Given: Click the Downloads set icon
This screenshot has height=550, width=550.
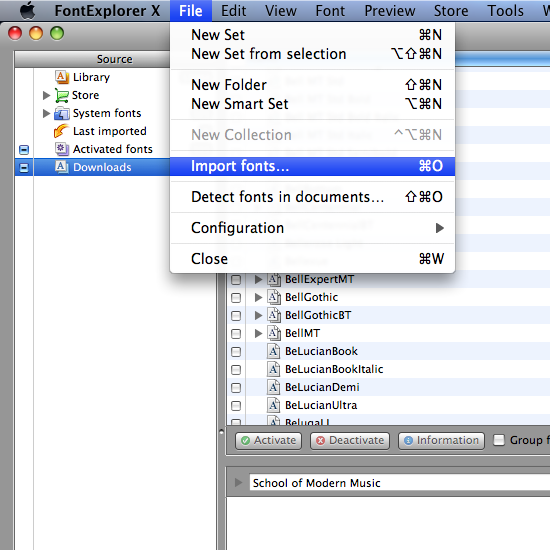Looking at the screenshot, I should tap(61, 167).
